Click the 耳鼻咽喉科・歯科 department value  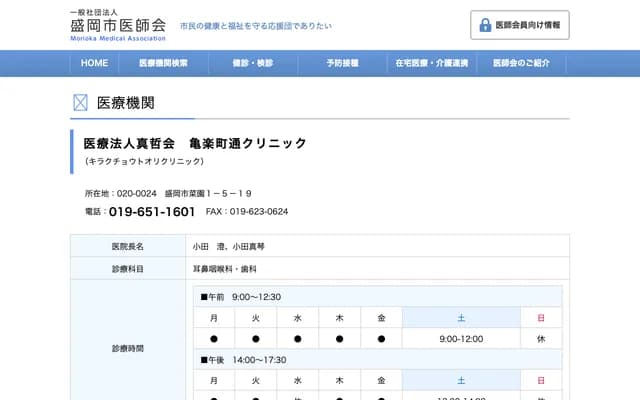click(x=225, y=269)
